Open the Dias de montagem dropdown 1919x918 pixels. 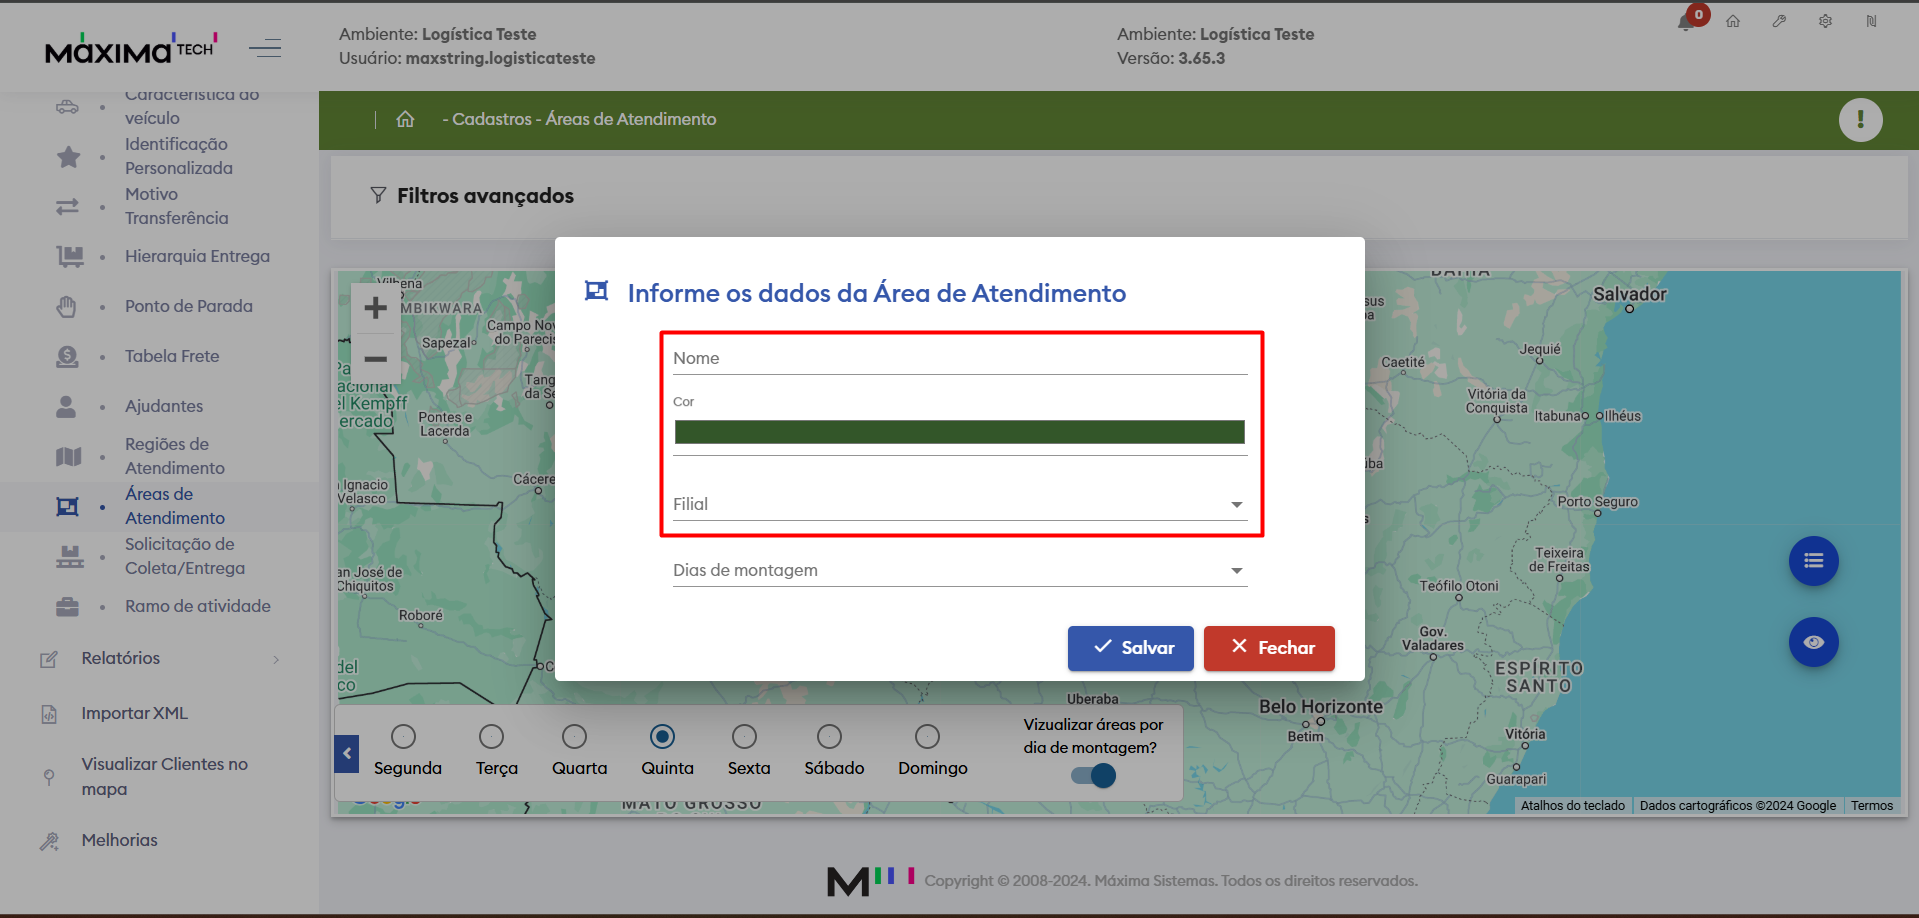960,570
